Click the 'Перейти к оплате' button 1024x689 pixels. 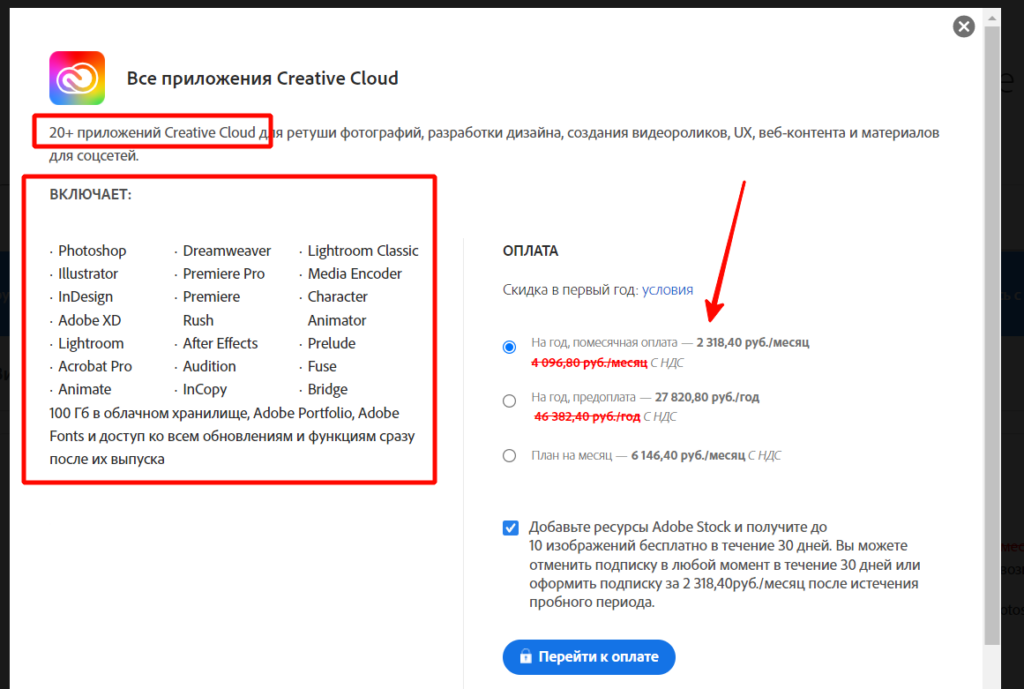click(589, 657)
